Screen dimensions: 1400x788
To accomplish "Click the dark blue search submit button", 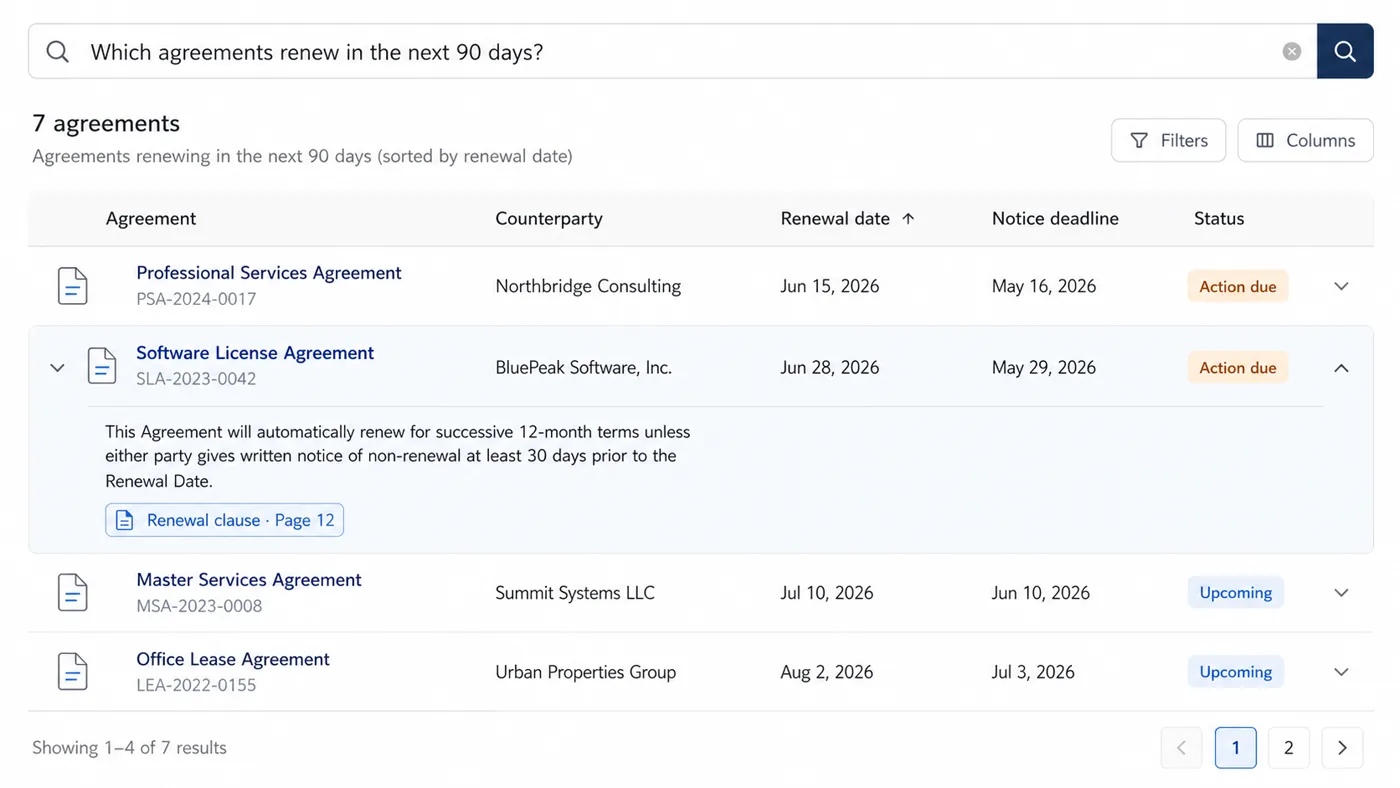I will pyautogui.click(x=1345, y=51).
